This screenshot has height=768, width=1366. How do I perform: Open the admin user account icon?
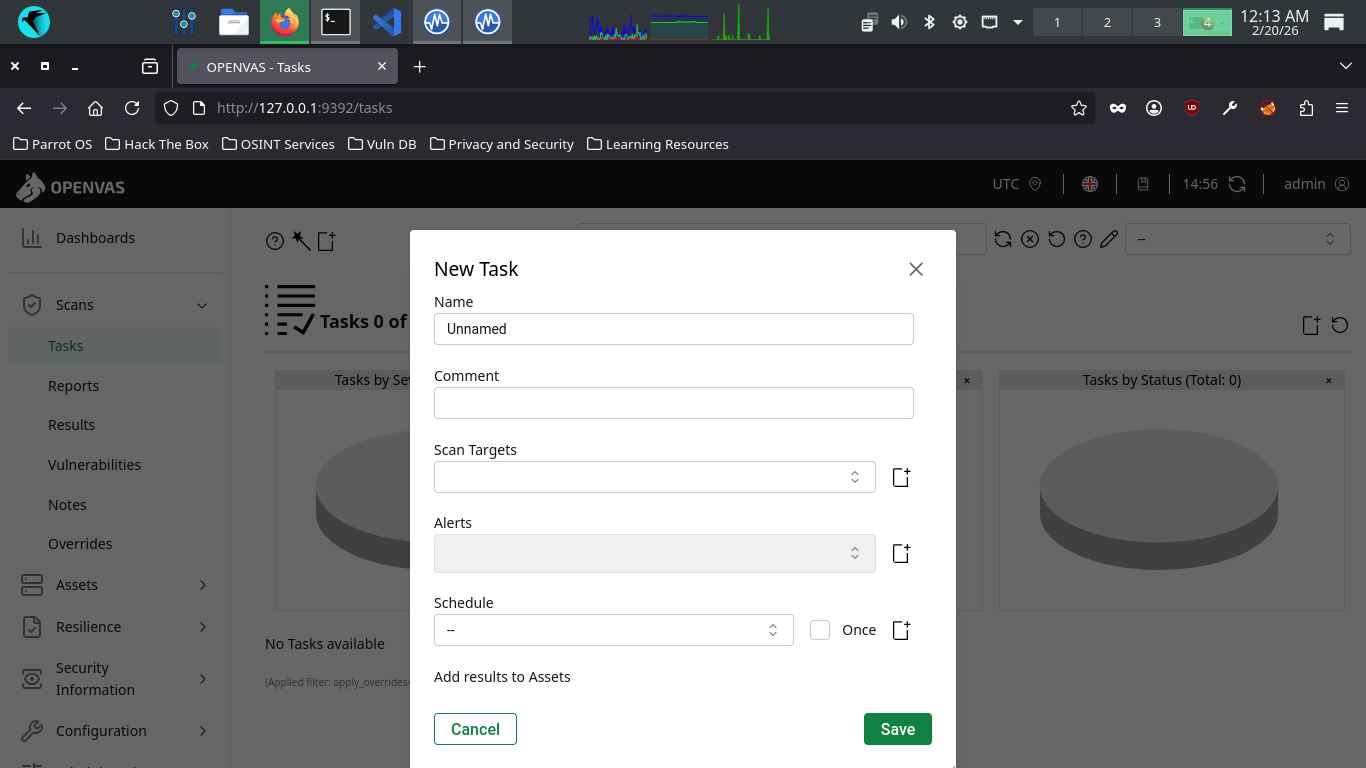(1342, 184)
